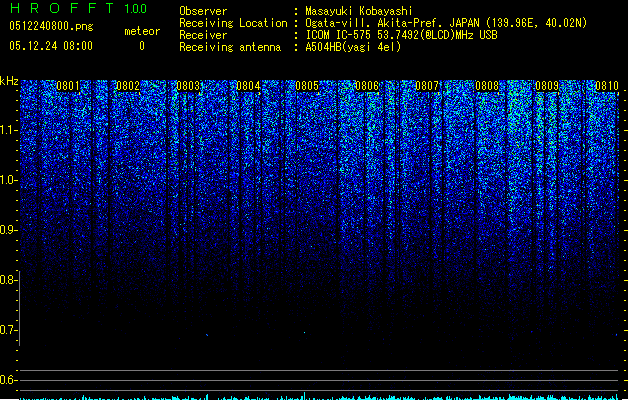
Task: Click the Receiving antenna label
Action: 230,47
